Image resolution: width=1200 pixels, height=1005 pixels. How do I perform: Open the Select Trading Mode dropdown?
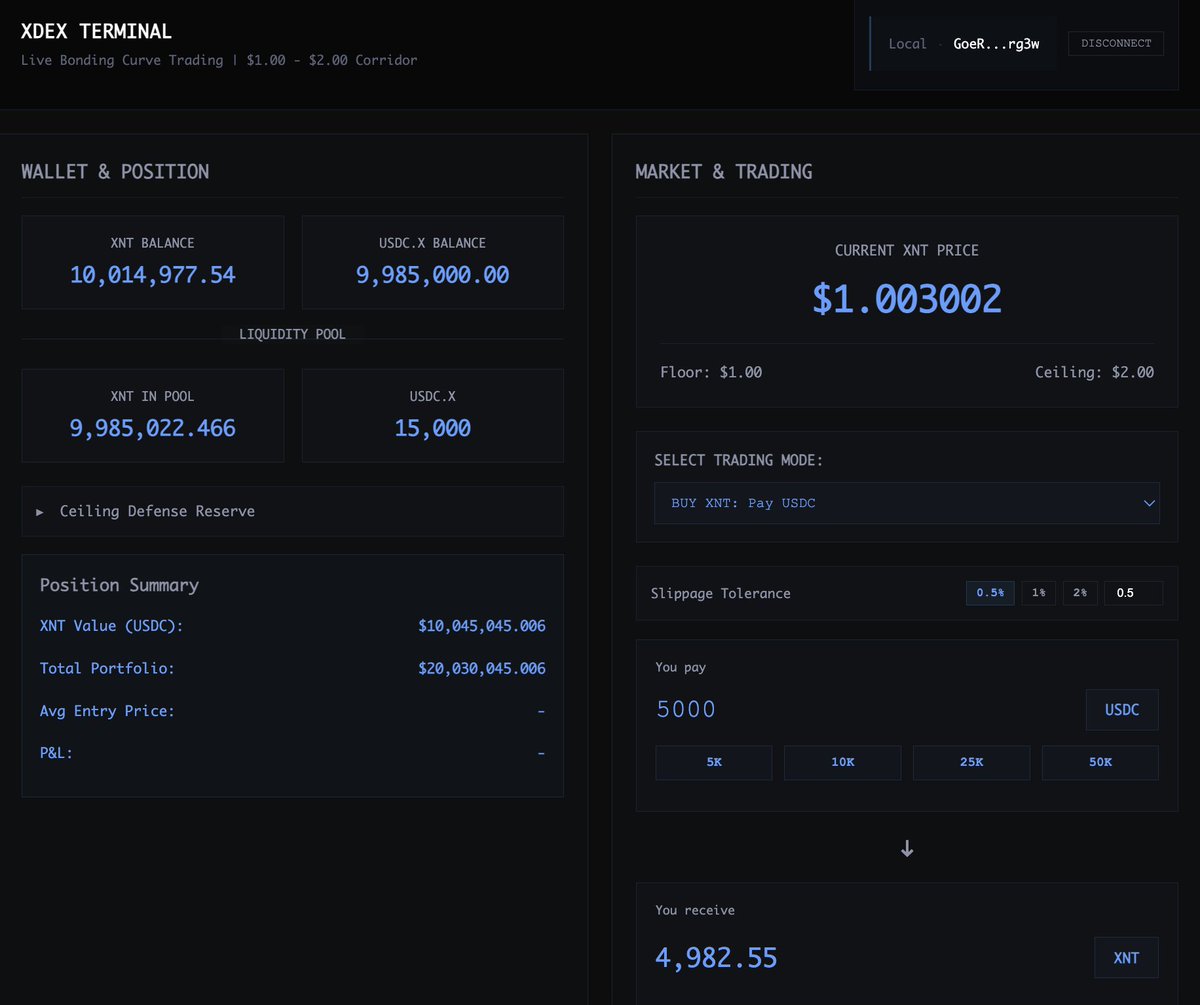coord(907,503)
